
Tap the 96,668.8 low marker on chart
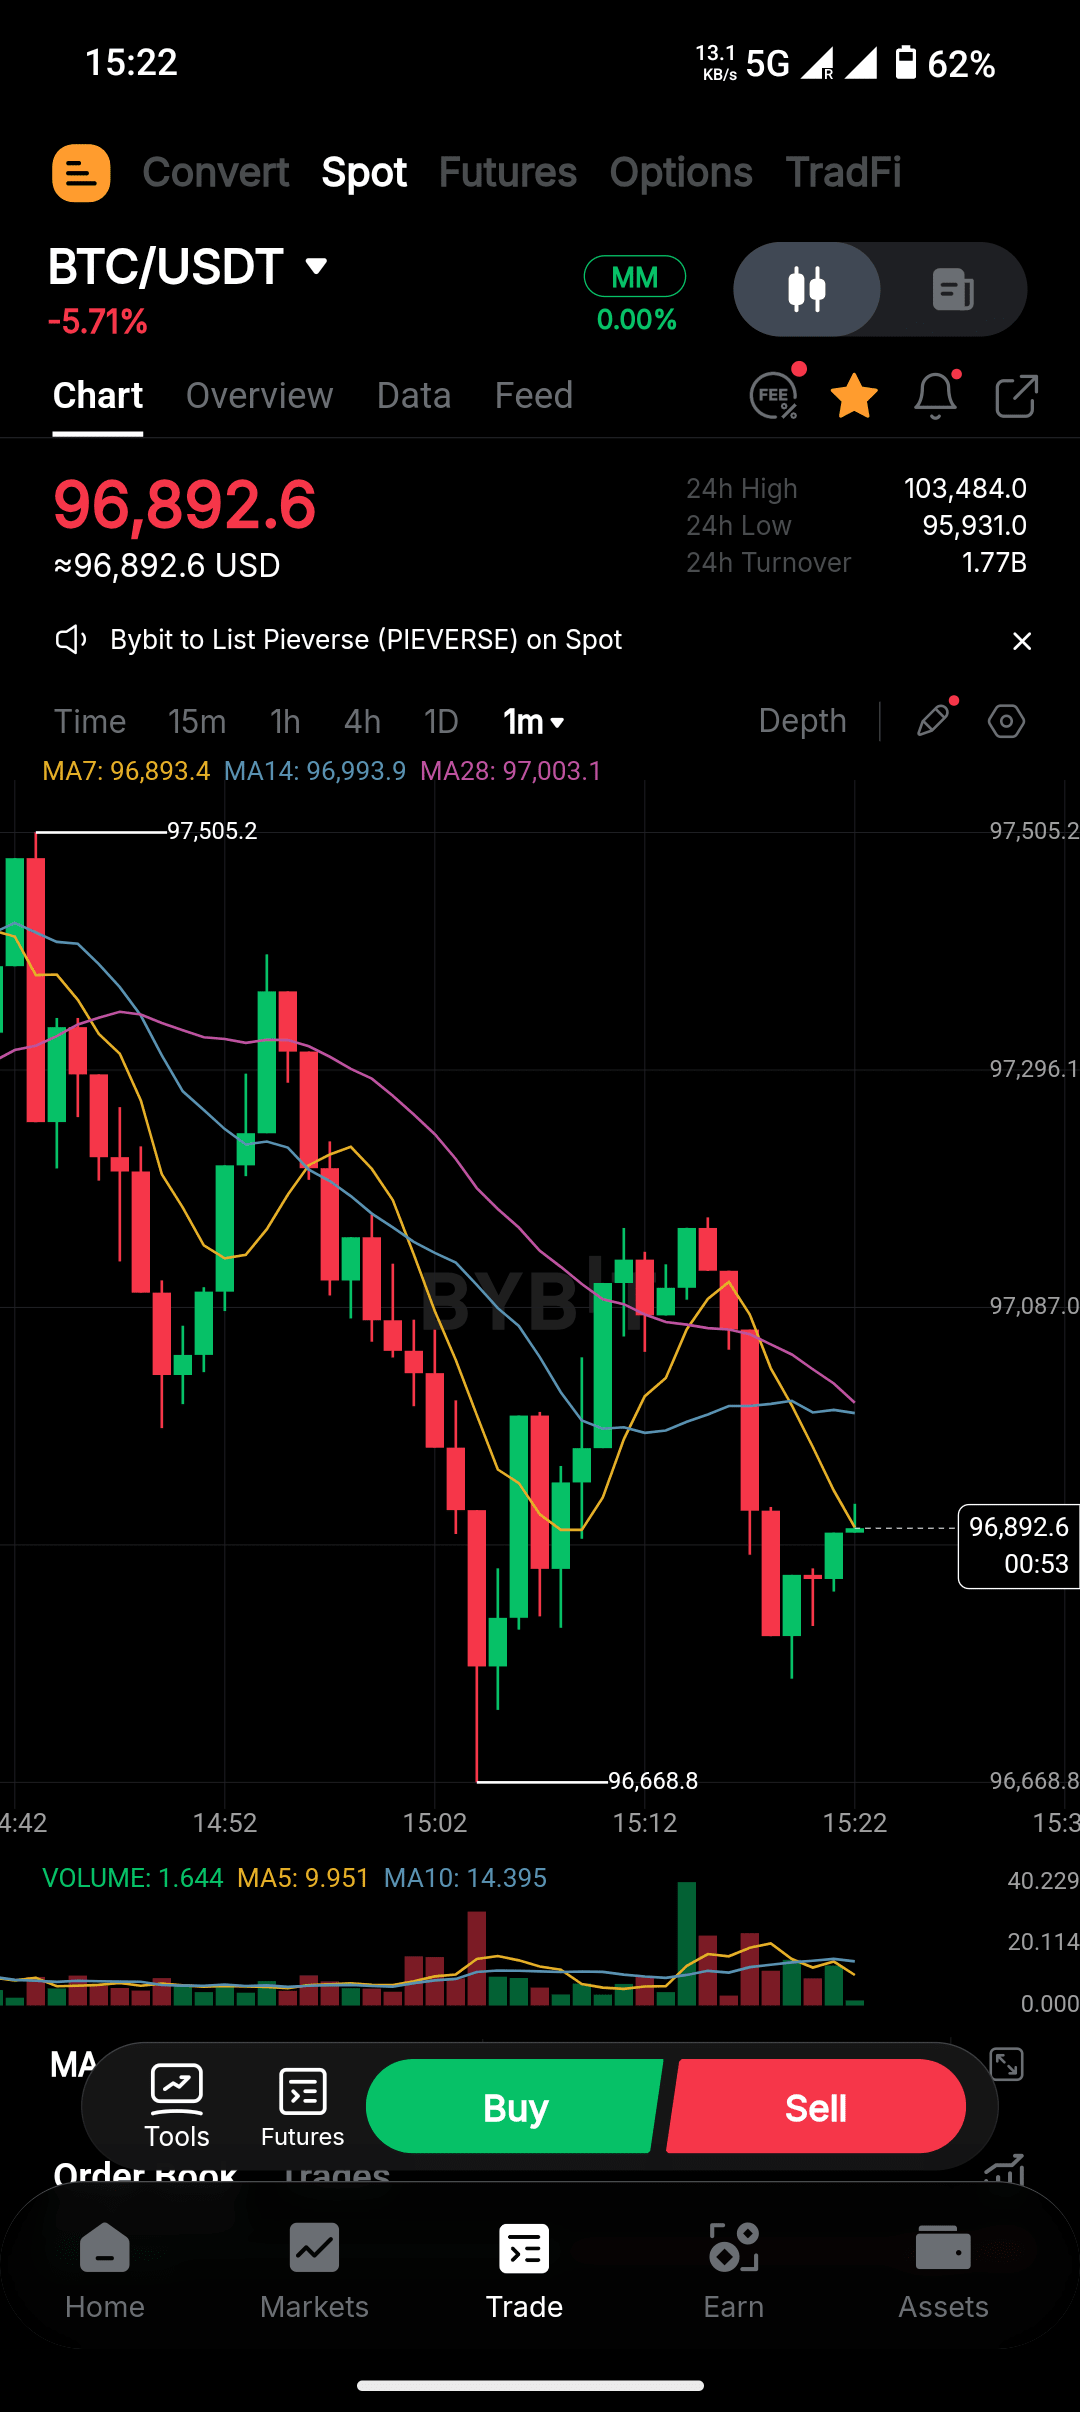(x=653, y=1781)
